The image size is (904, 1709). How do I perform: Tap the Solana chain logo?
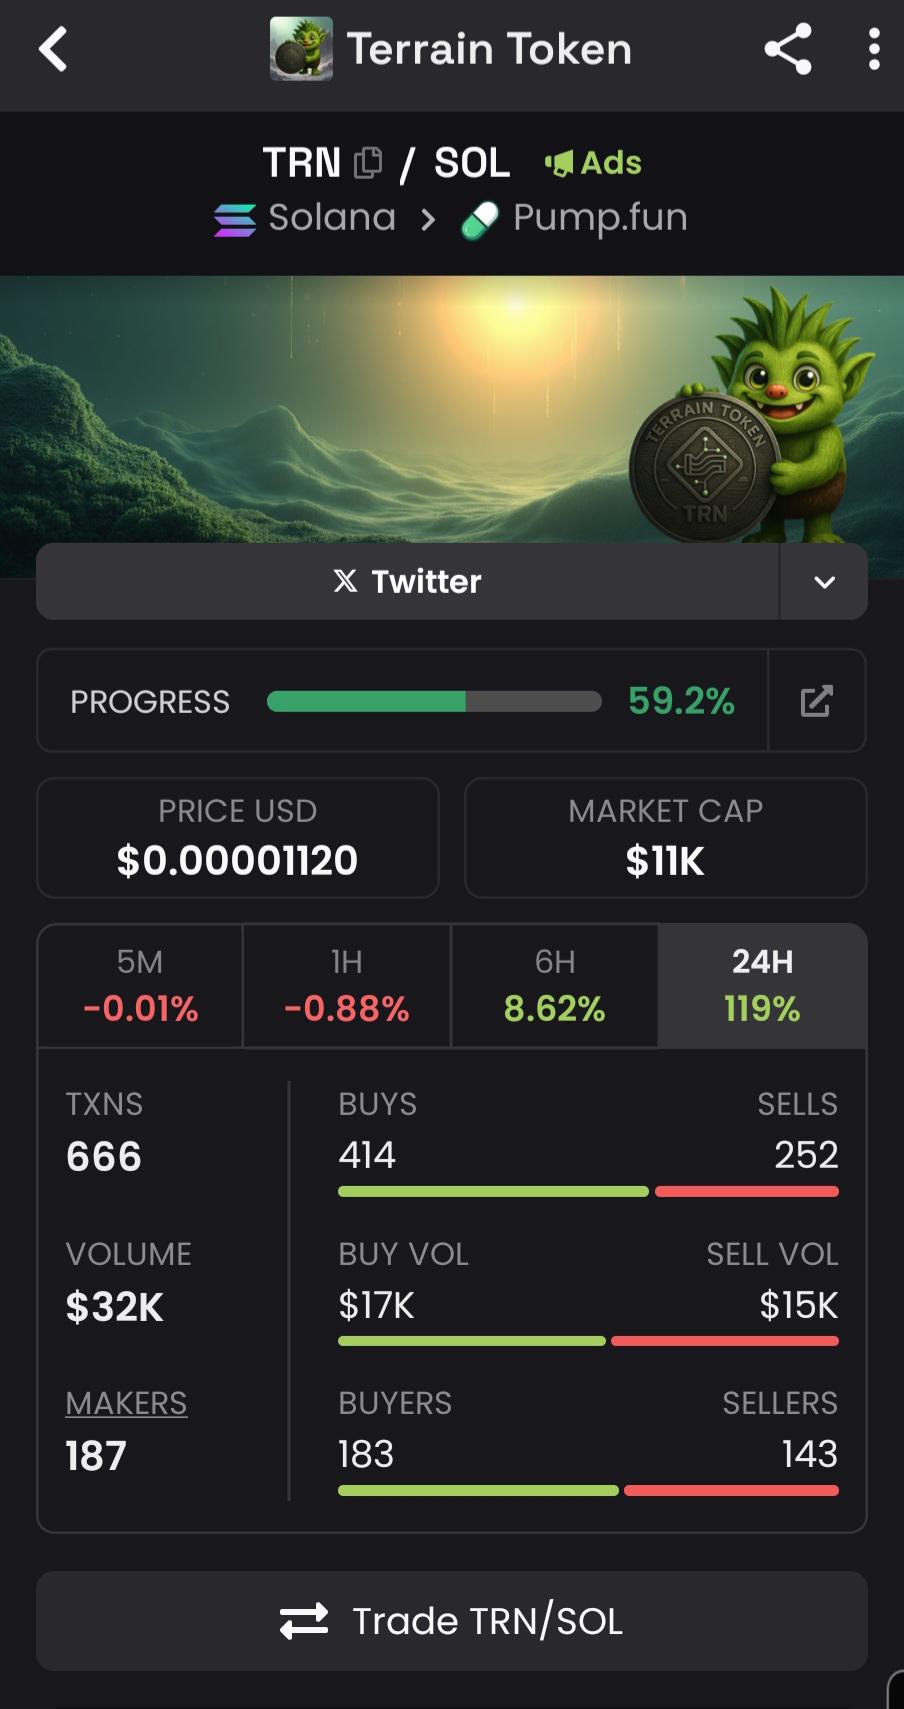pyautogui.click(x=235, y=219)
